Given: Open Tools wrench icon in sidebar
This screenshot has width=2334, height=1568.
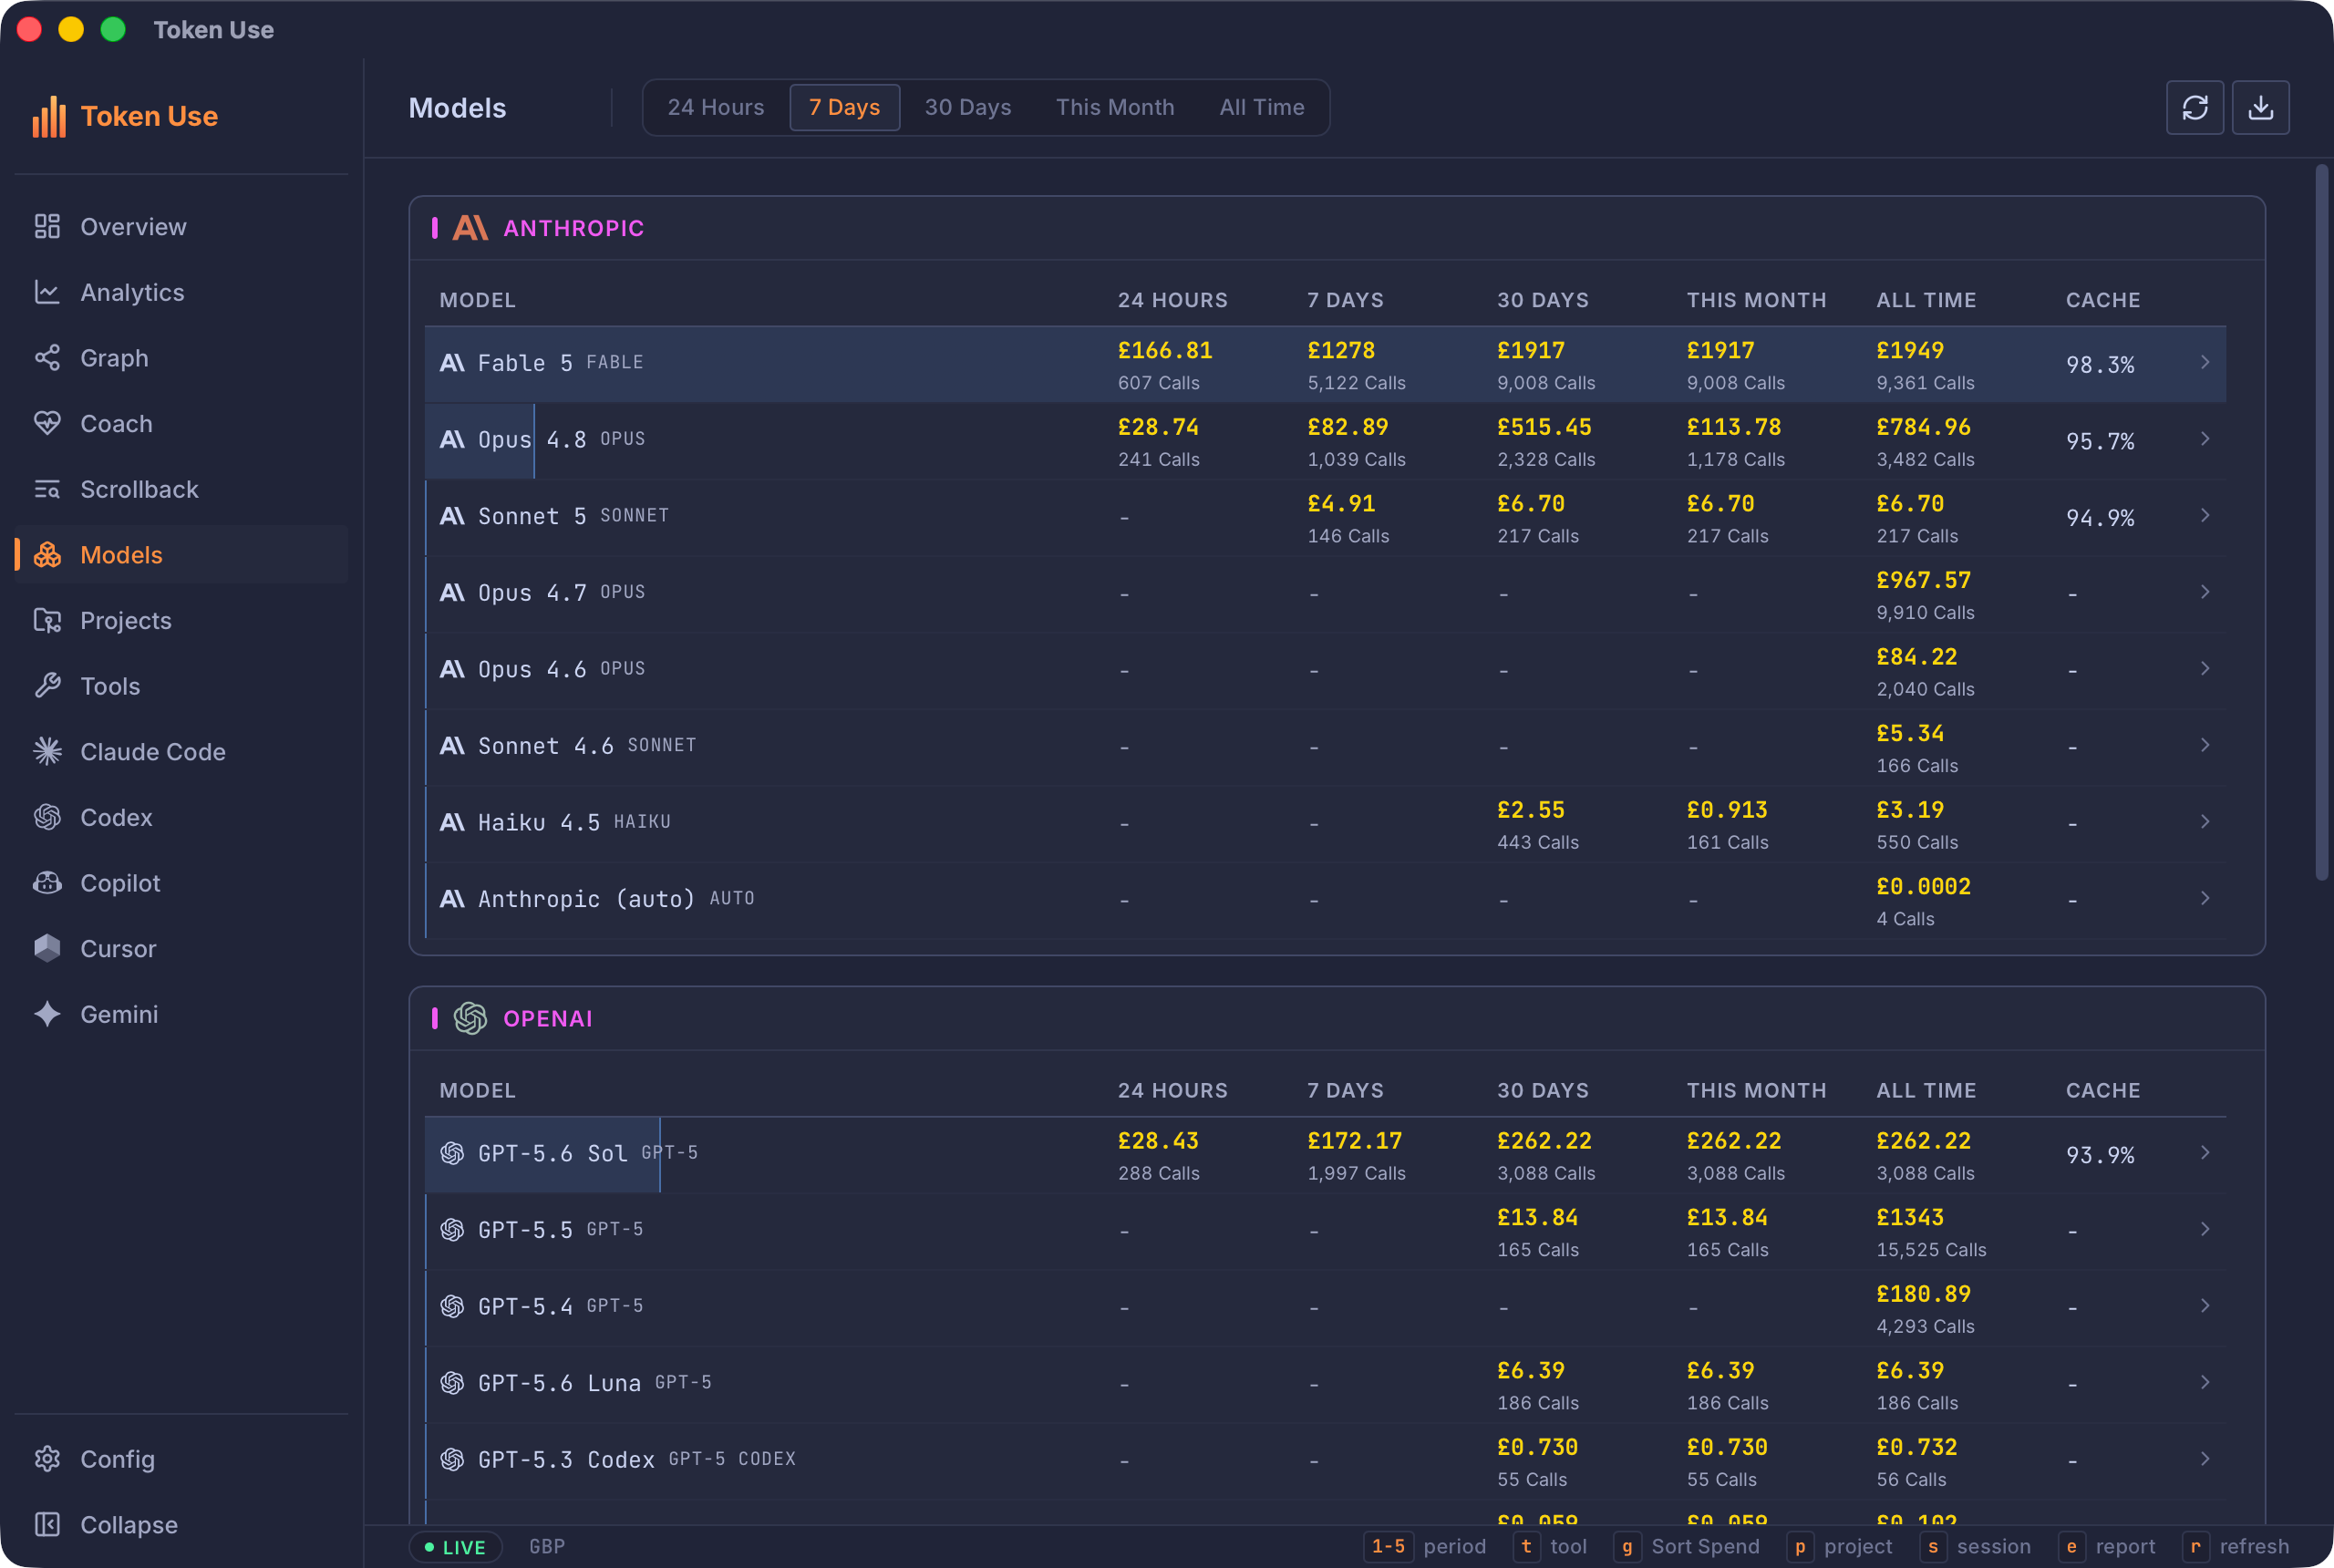Looking at the screenshot, I should (x=47, y=686).
